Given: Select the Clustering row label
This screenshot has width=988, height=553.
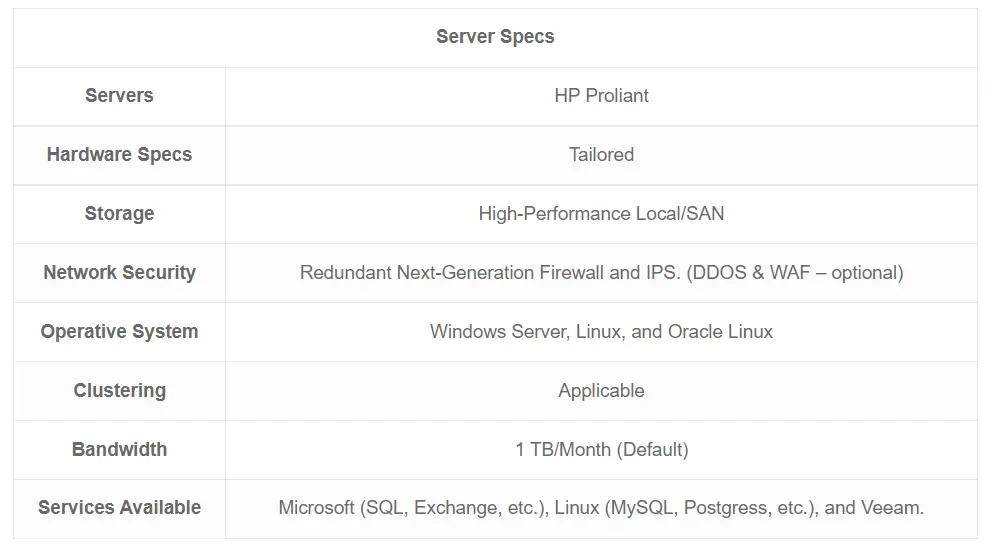Looking at the screenshot, I should (119, 391).
